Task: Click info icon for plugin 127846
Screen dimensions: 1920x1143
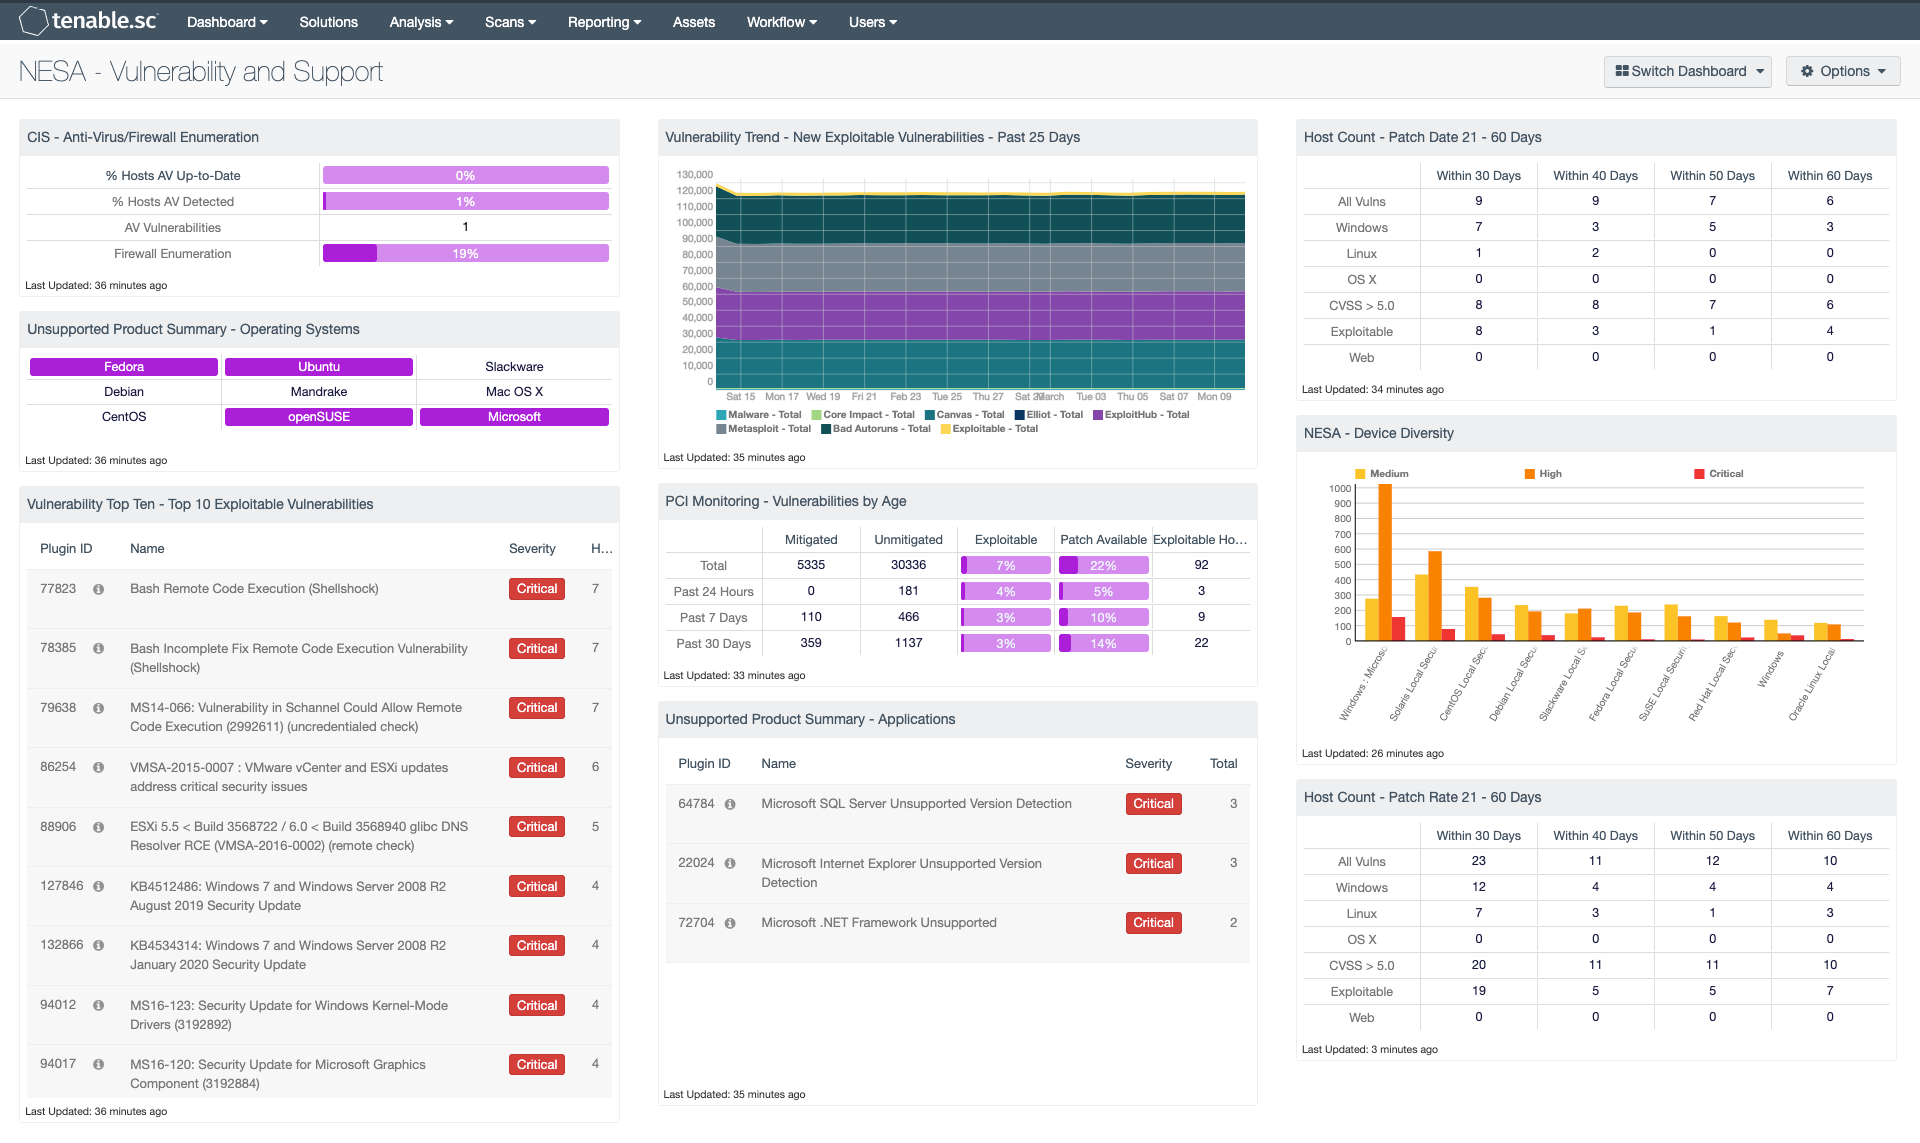Action: (x=99, y=886)
